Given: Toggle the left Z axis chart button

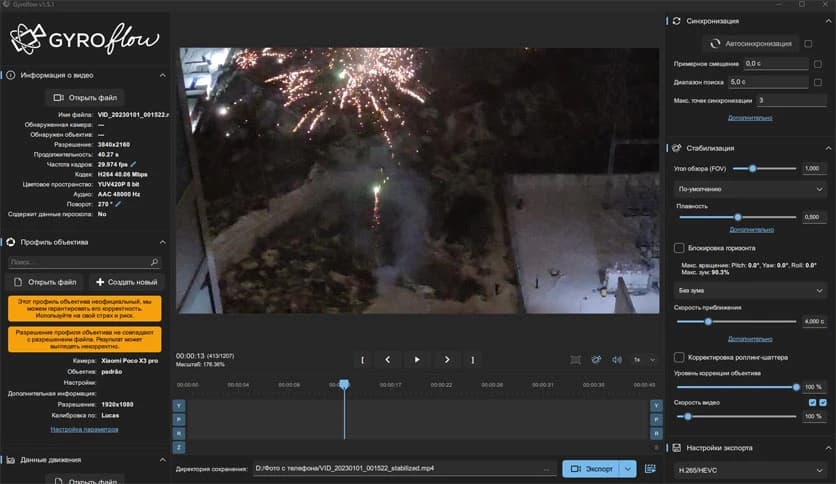Looking at the screenshot, I should (179, 447).
